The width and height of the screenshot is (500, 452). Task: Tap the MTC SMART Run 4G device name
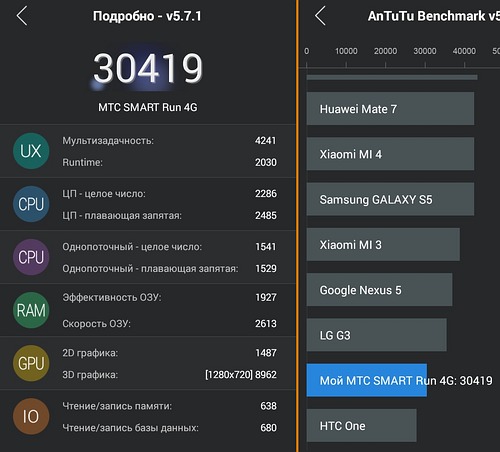point(148,107)
